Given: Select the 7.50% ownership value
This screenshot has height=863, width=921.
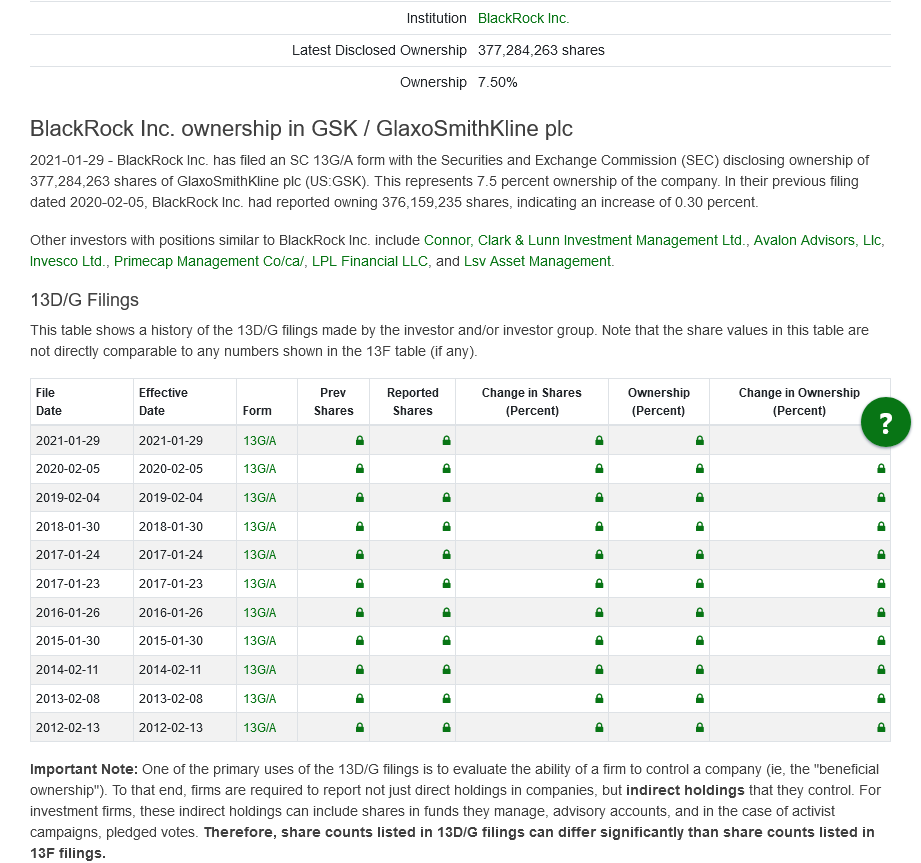Looking at the screenshot, I should point(498,82).
